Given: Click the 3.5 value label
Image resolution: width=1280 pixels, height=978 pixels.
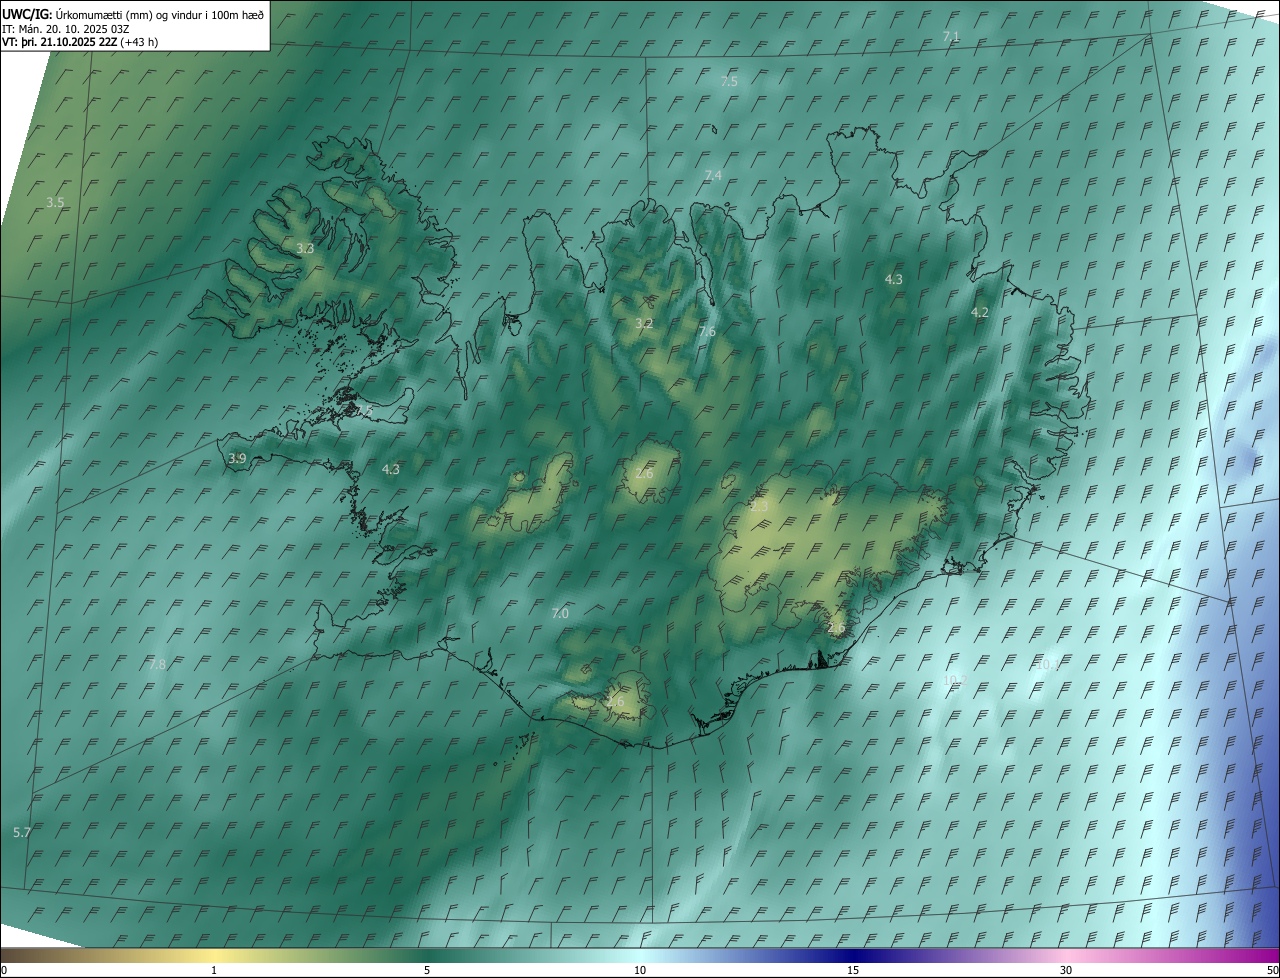Looking at the screenshot, I should coord(55,202).
